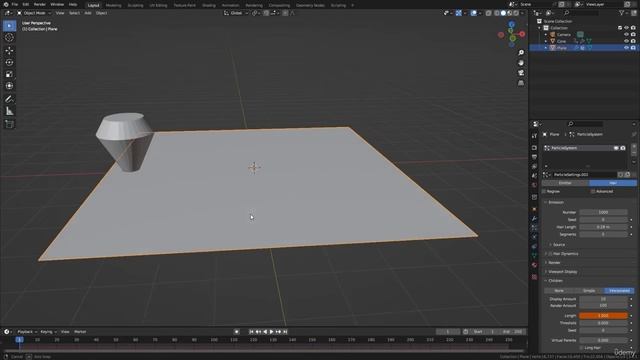640x360 pixels.
Task: Play the animation in the timeline
Action: pos(271,332)
